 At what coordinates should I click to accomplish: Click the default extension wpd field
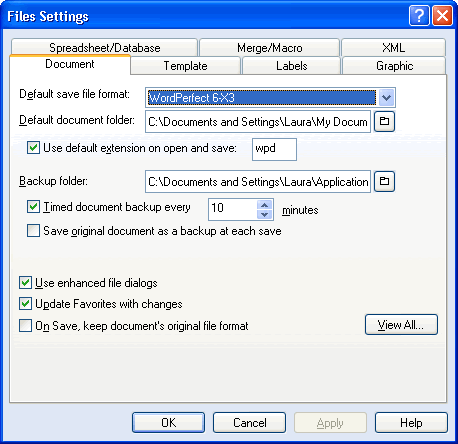click(x=274, y=149)
